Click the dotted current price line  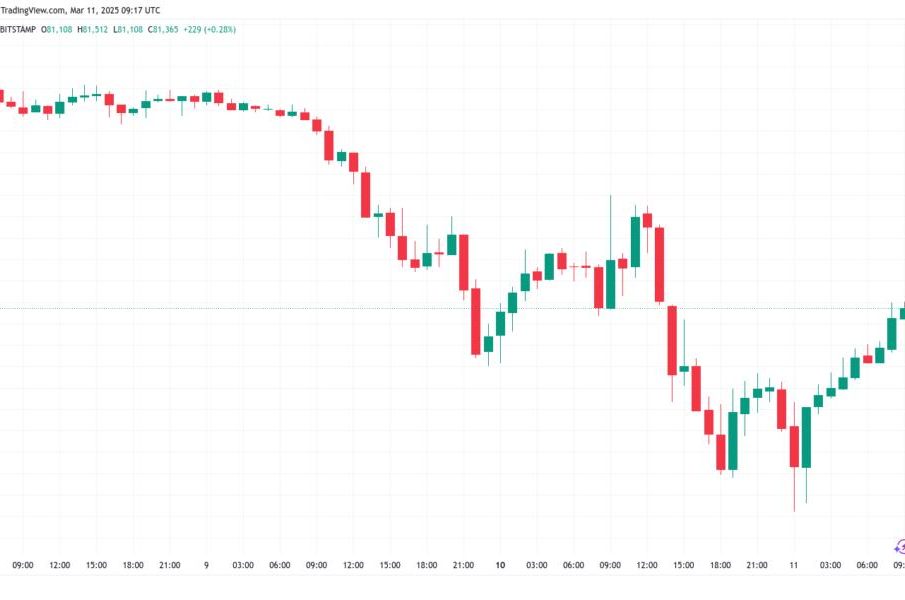(452, 308)
